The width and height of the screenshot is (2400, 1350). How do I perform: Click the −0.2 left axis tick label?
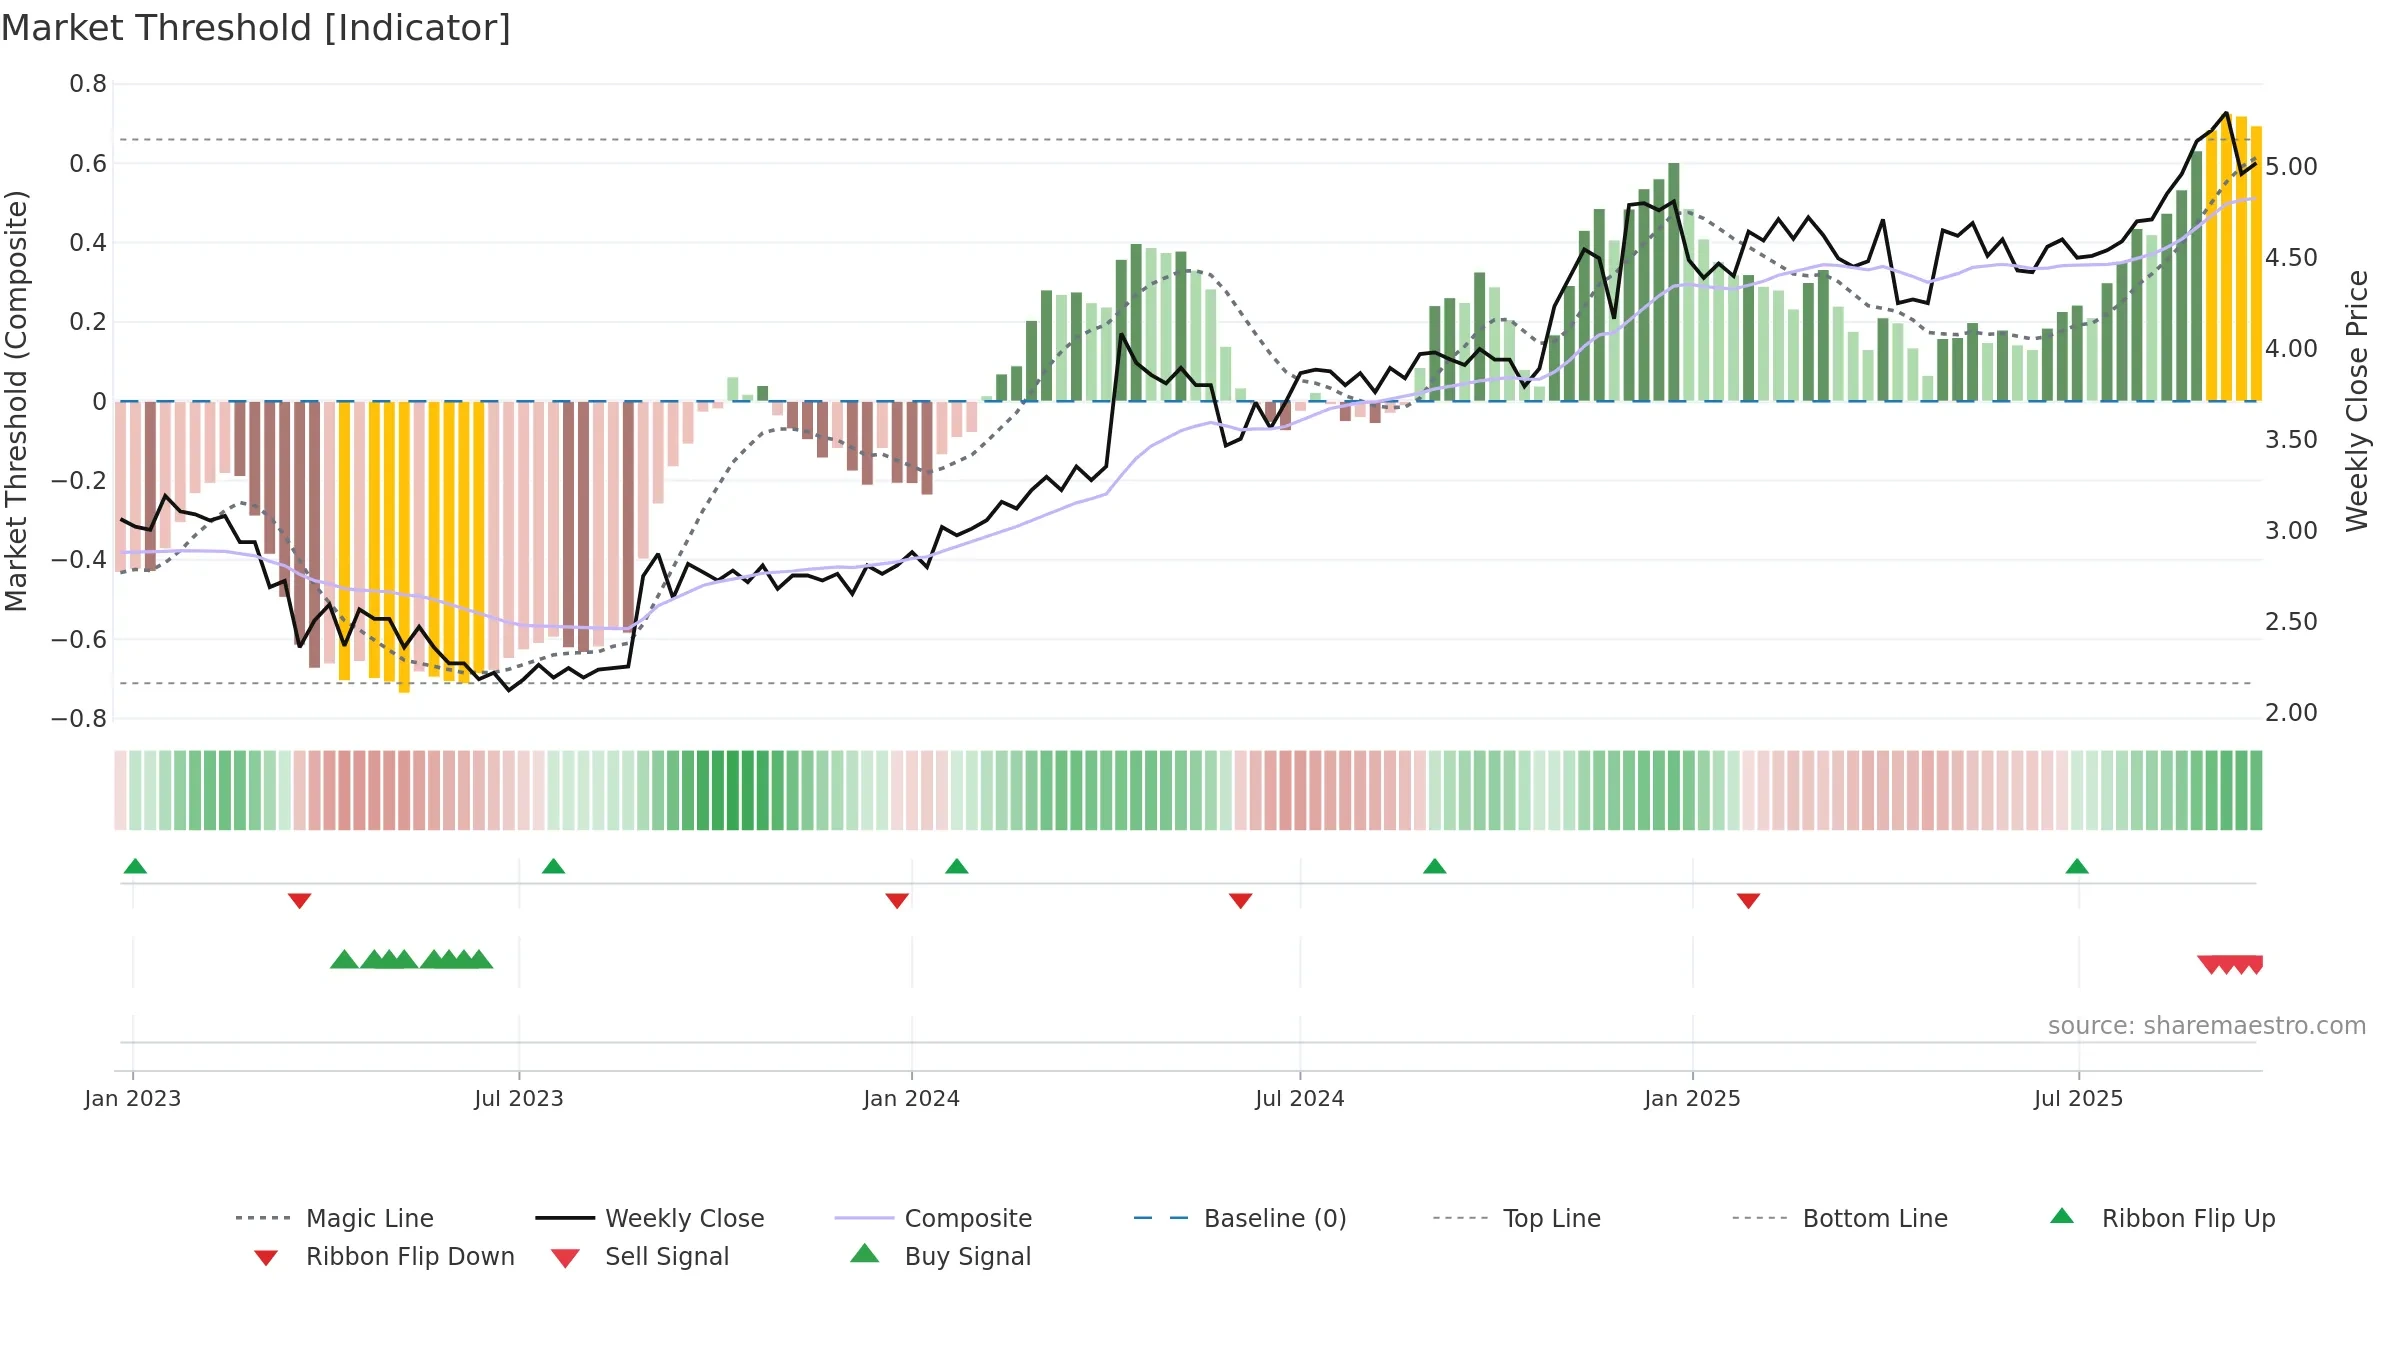point(79,481)
